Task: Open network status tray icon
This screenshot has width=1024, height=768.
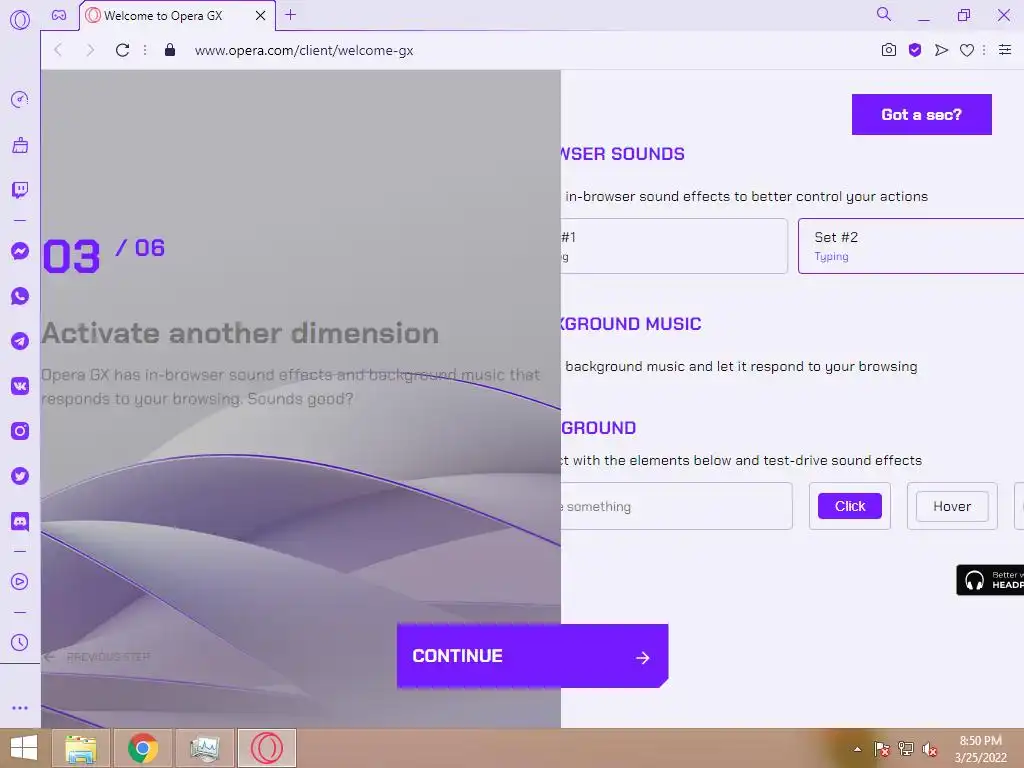Action: click(906, 749)
